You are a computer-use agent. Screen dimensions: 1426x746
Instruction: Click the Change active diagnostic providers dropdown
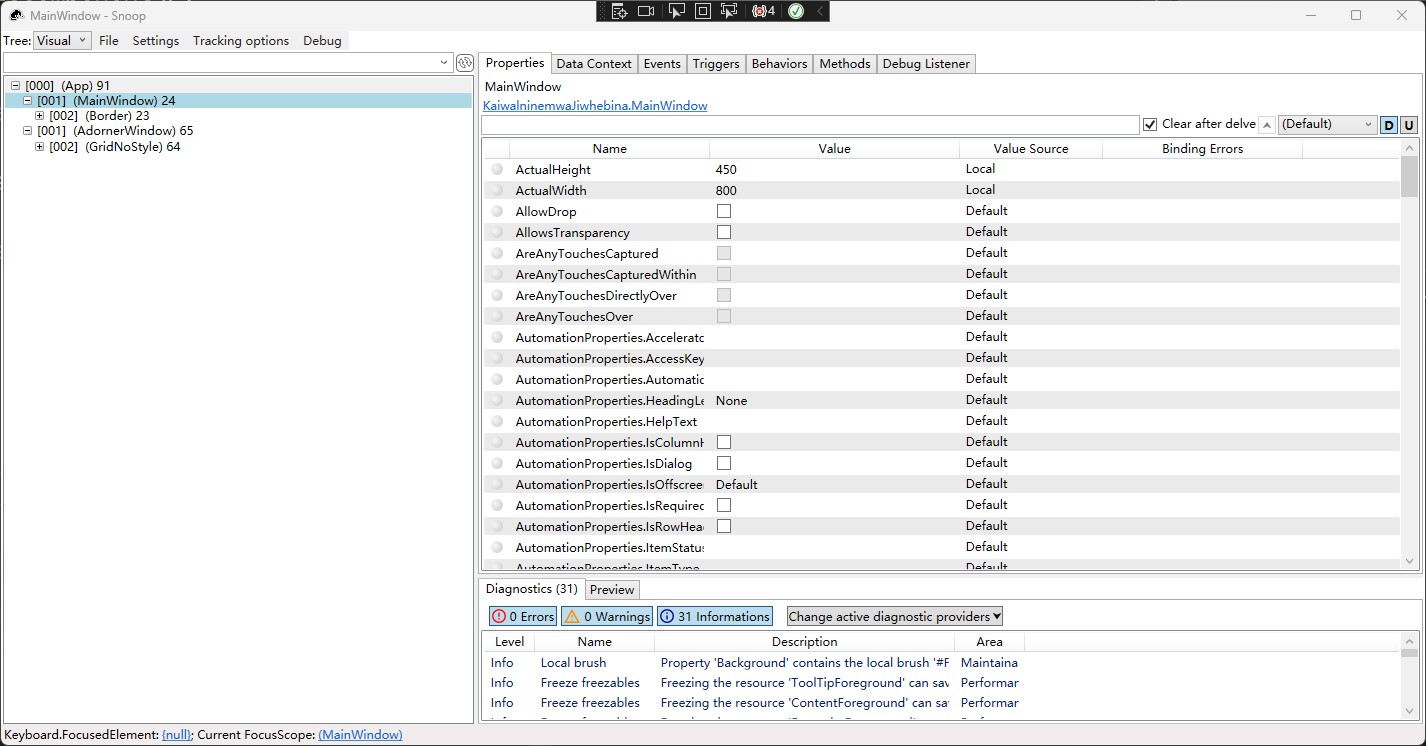[893, 616]
